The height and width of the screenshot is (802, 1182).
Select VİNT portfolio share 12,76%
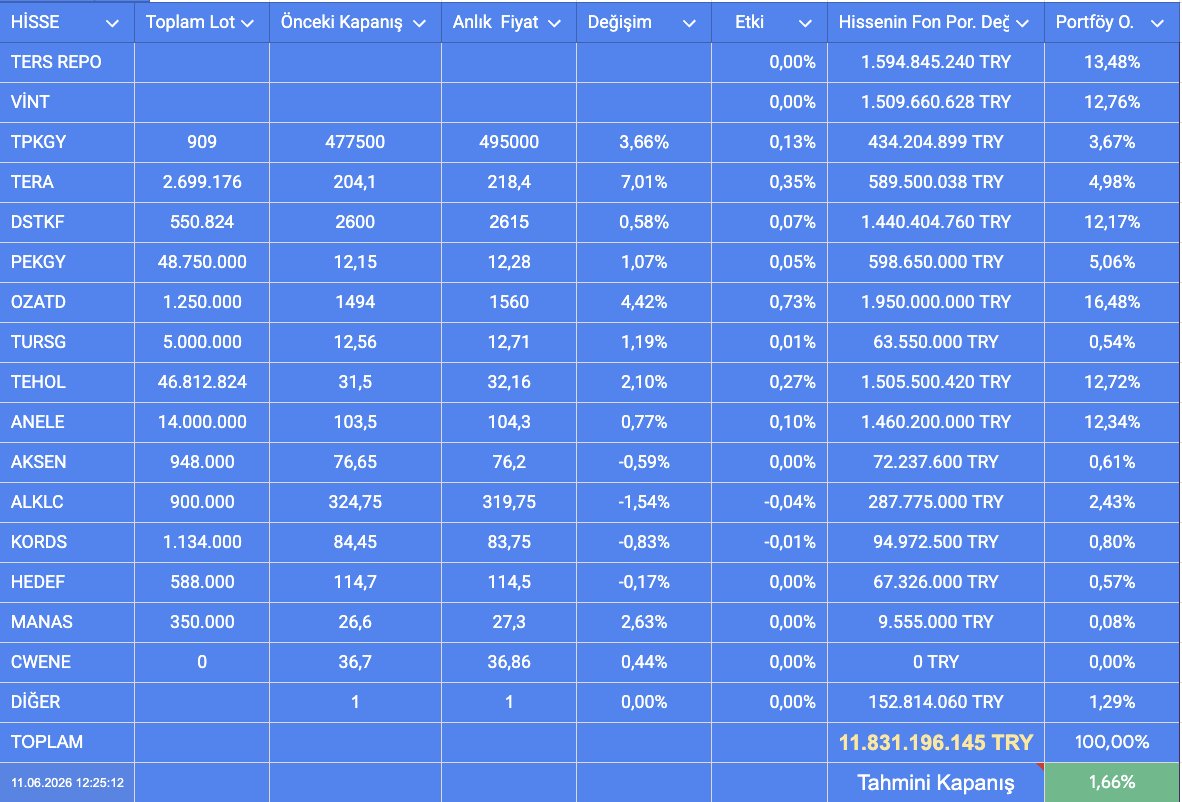[x=1112, y=102]
